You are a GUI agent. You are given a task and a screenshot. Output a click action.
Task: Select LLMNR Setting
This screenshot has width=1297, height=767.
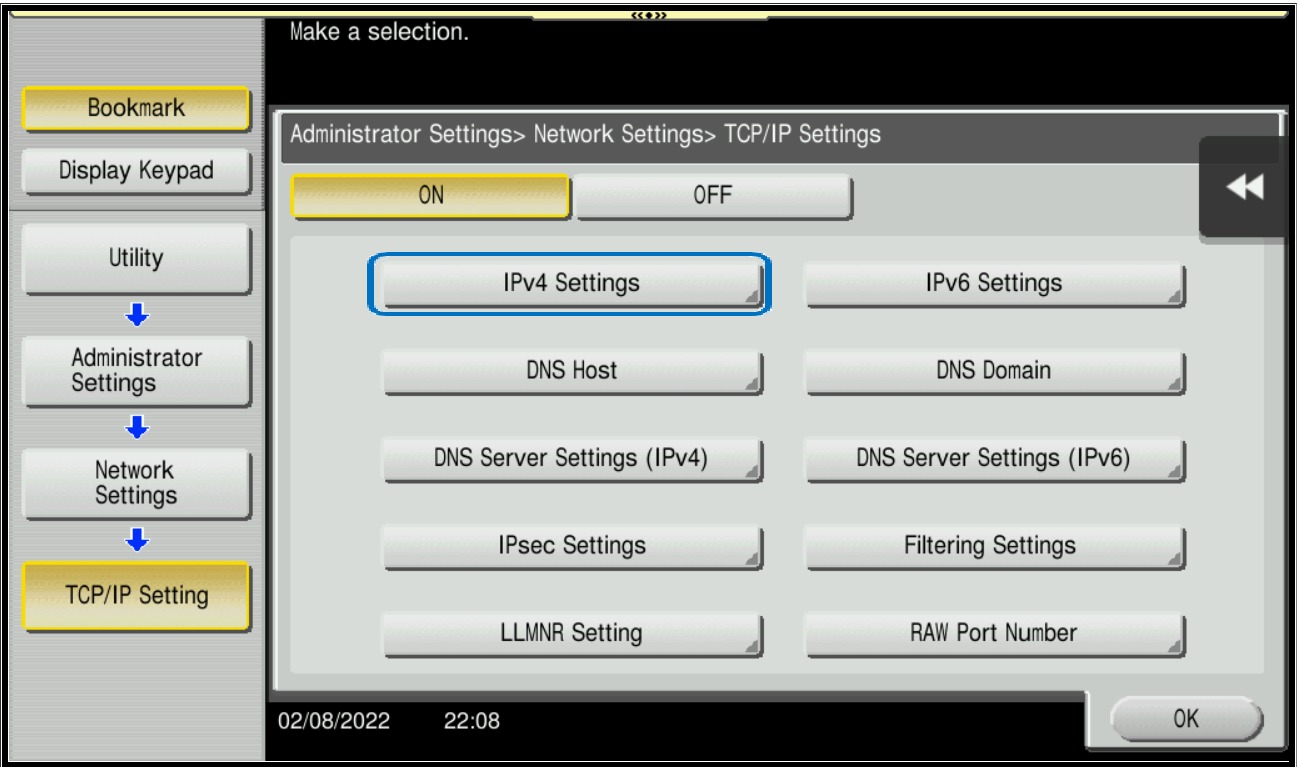pos(571,633)
